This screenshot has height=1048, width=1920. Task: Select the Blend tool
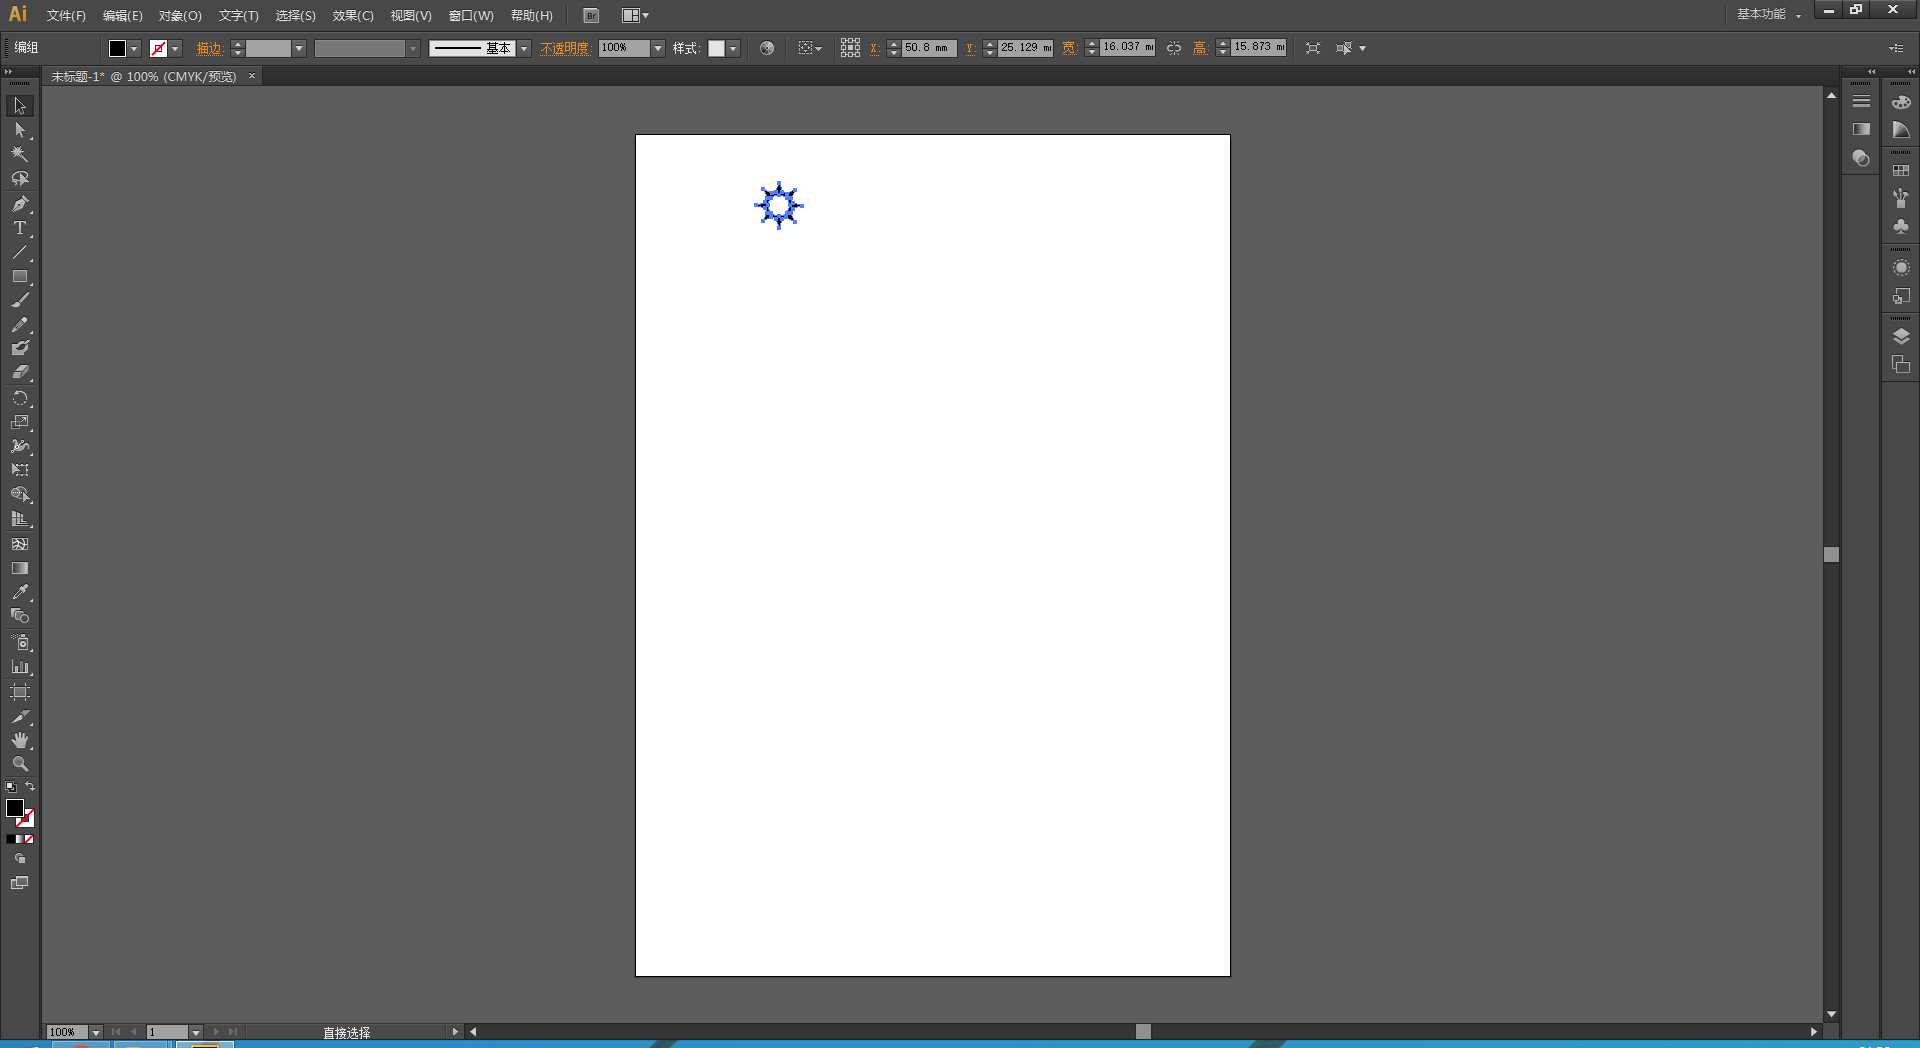tap(20, 616)
